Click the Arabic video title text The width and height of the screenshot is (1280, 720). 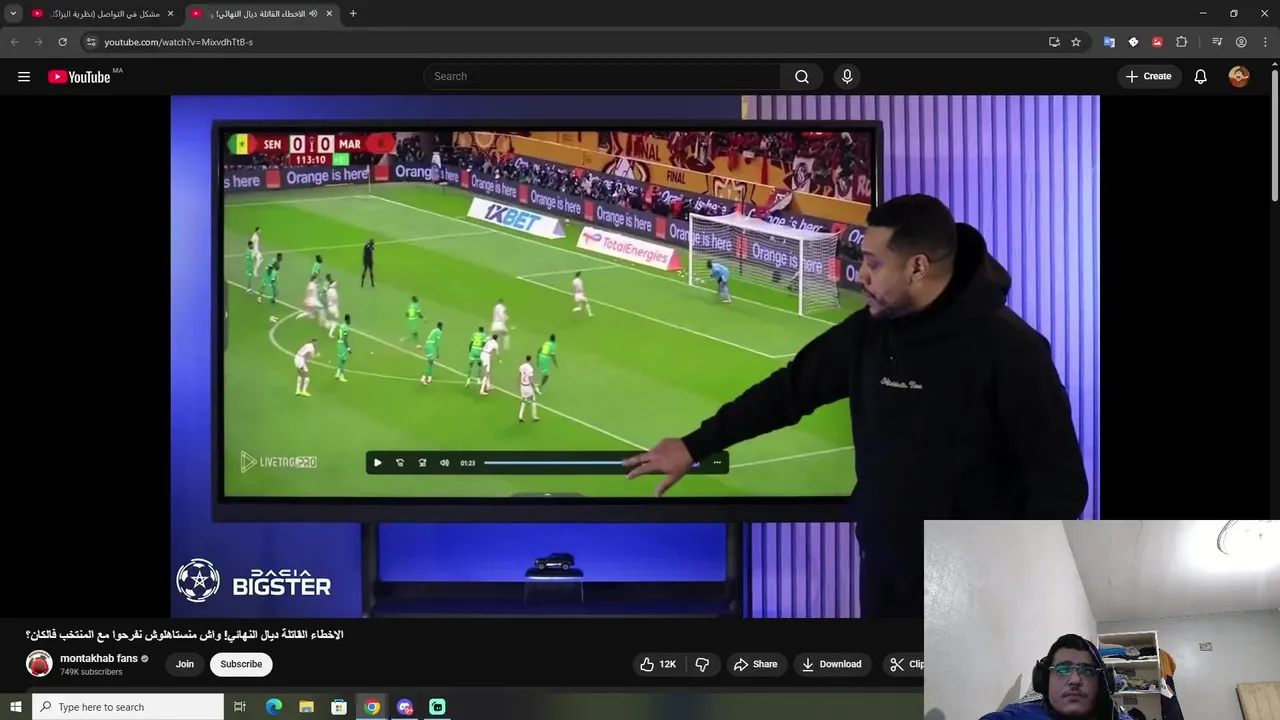(x=184, y=635)
